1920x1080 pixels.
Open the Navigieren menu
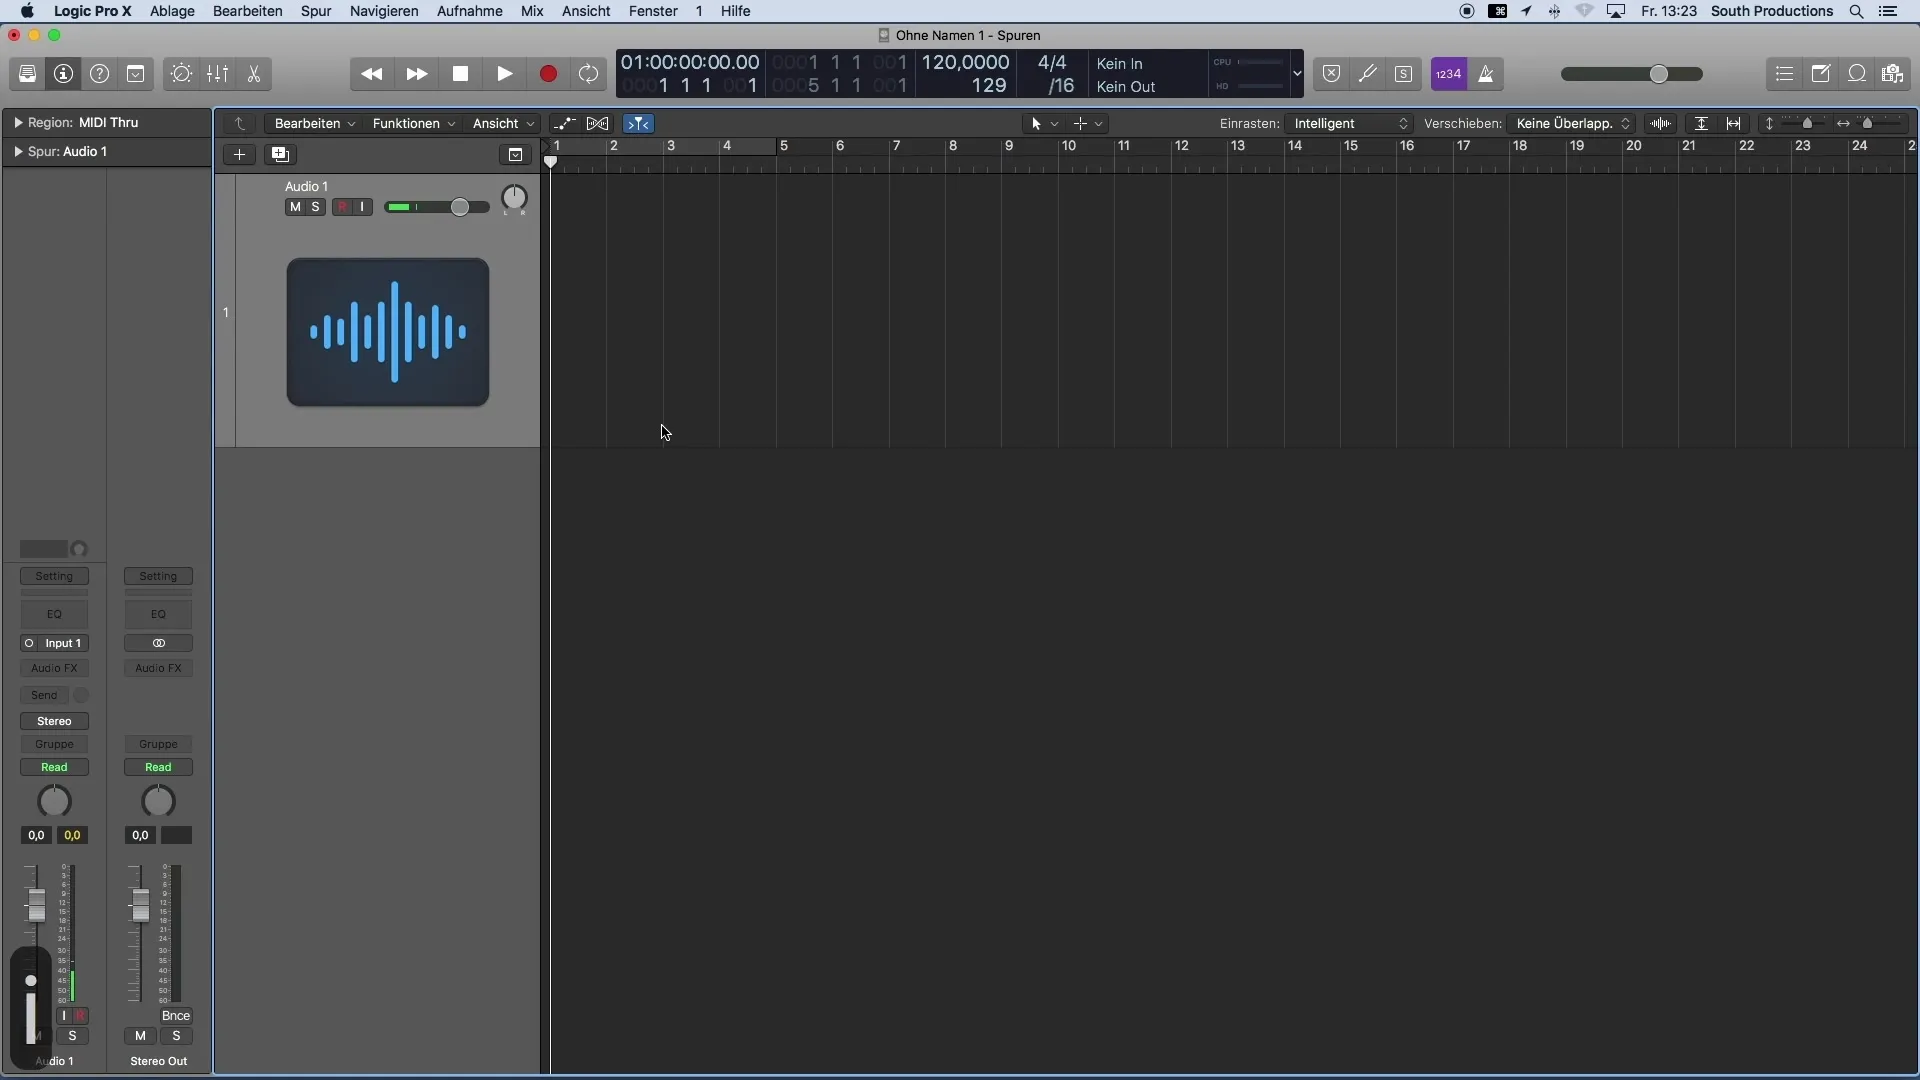(384, 11)
